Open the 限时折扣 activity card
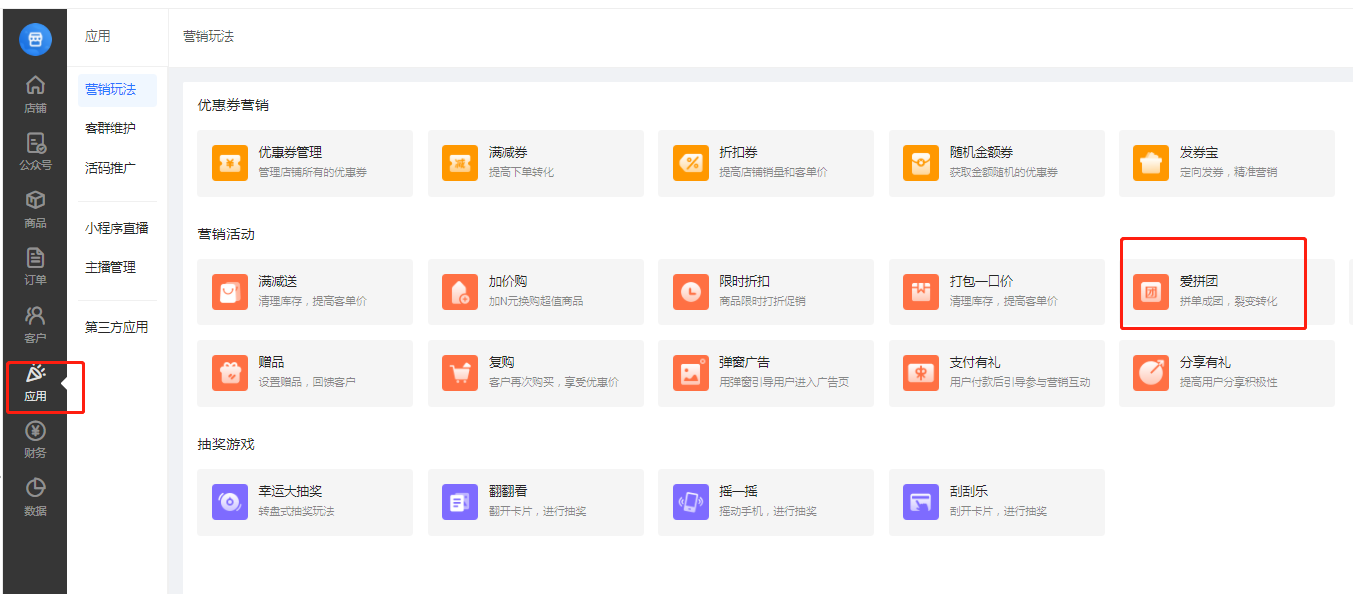The height and width of the screenshot is (594, 1353). tap(766, 292)
